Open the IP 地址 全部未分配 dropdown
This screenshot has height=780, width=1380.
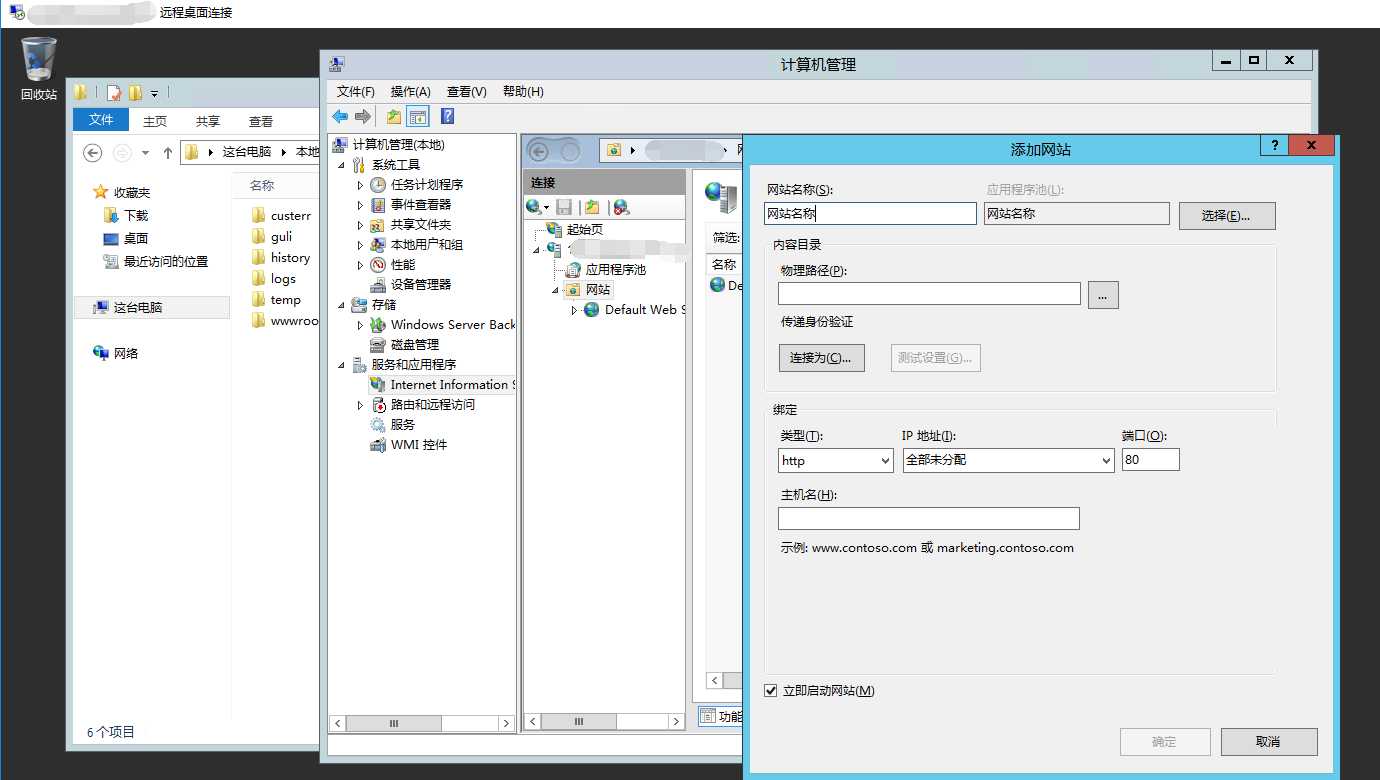pyautogui.click(x=1008, y=460)
